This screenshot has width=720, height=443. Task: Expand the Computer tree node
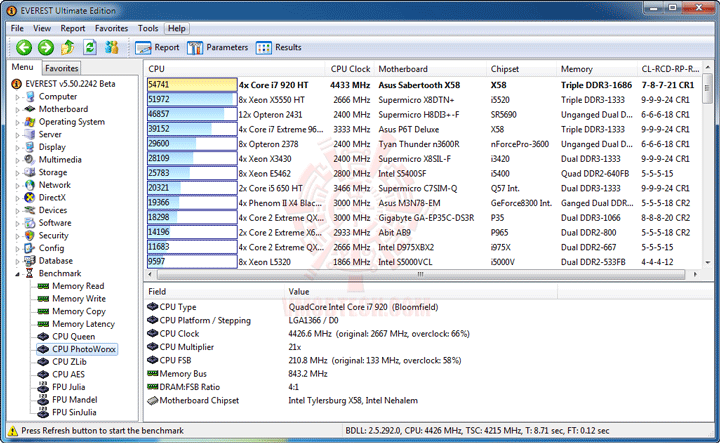pyautogui.click(x=17, y=97)
